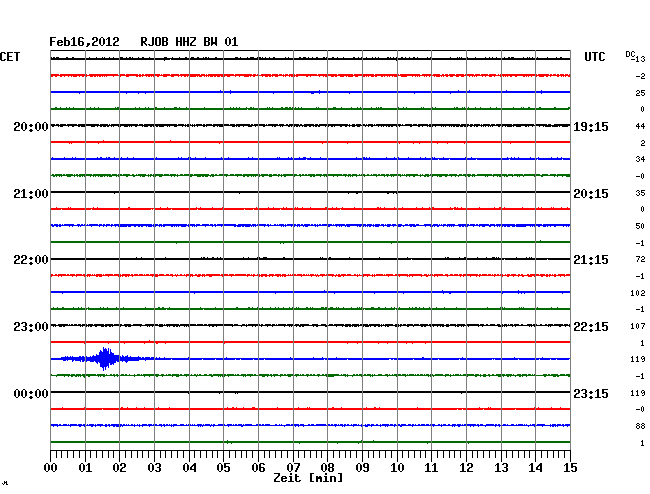Click the Zeit [min] axis title

click(308, 478)
